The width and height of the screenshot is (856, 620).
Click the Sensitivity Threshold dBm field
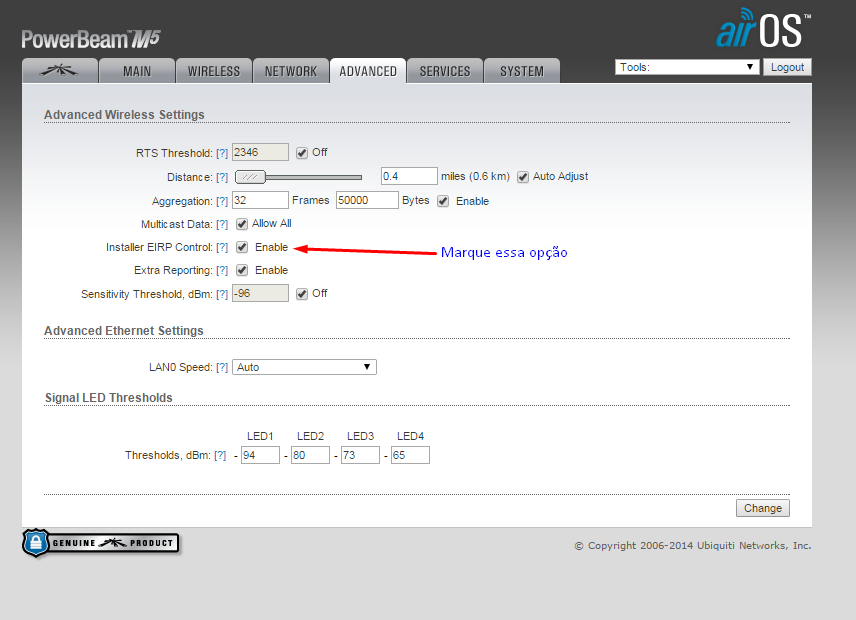(x=260, y=293)
